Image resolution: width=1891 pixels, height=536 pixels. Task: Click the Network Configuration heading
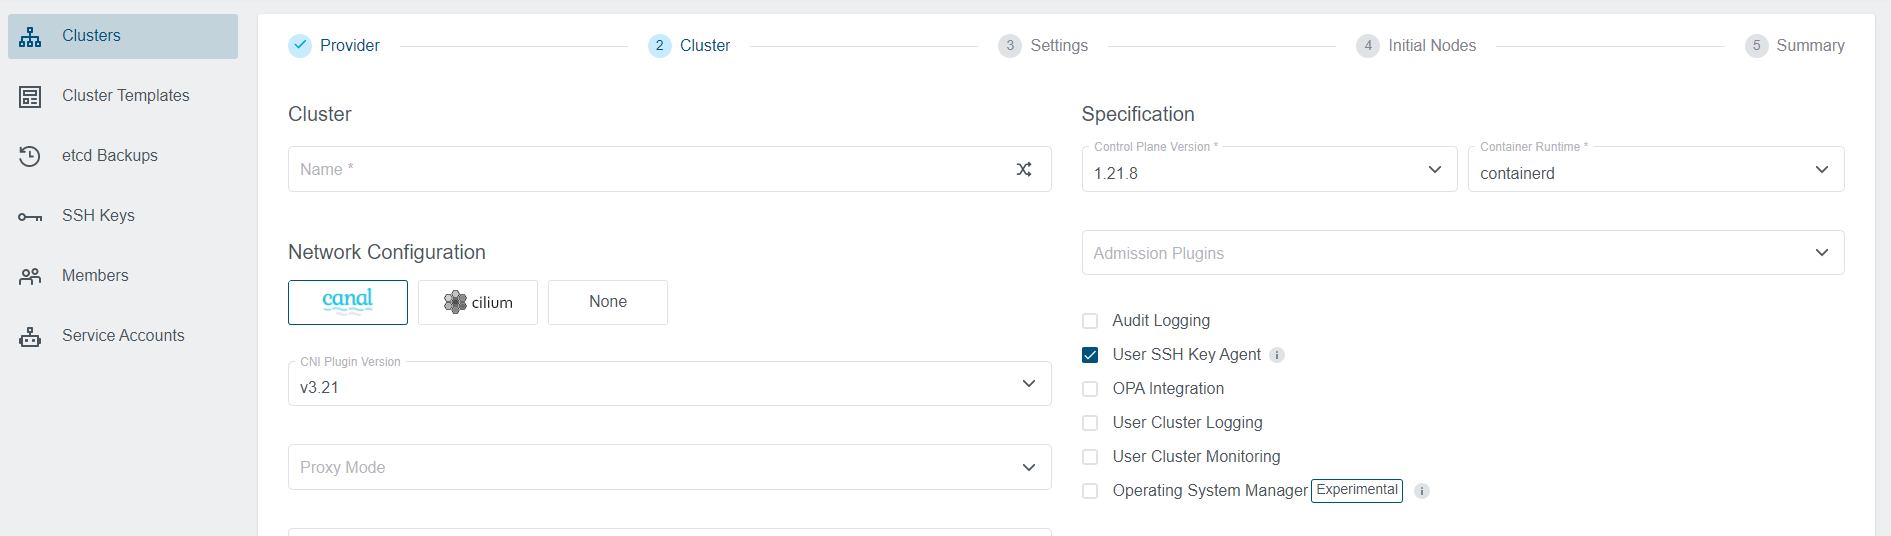(387, 252)
